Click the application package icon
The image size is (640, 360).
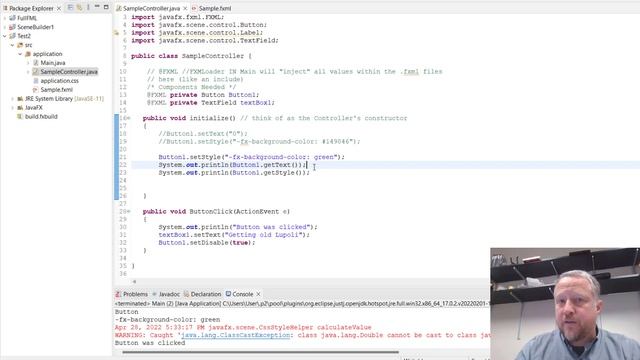coord(28,54)
